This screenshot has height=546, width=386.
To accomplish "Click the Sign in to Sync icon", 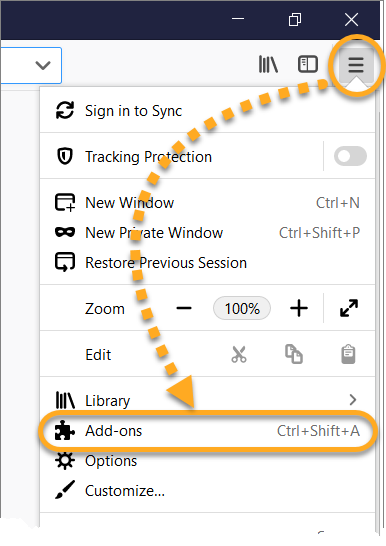I will tap(65, 111).
